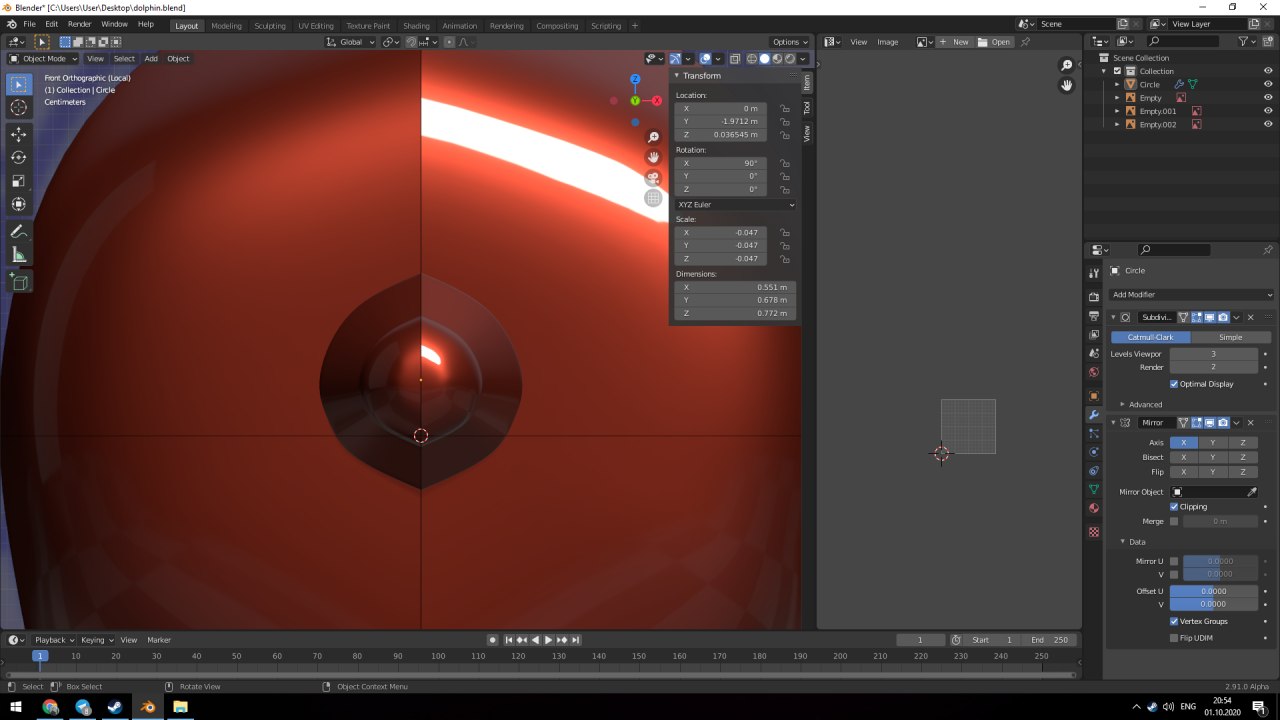The height and width of the screenshot is (720, 1280).
Task: Remove the Subdivision modifier with X
Action: [1250, 317]
